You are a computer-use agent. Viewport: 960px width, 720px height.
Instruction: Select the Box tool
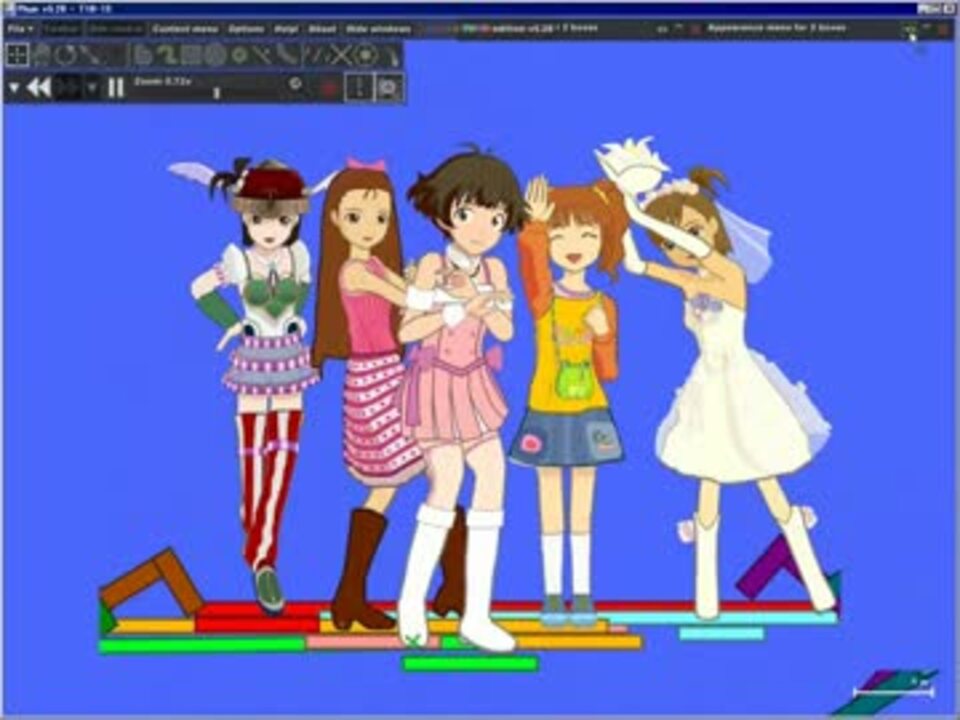click(191, 55)
